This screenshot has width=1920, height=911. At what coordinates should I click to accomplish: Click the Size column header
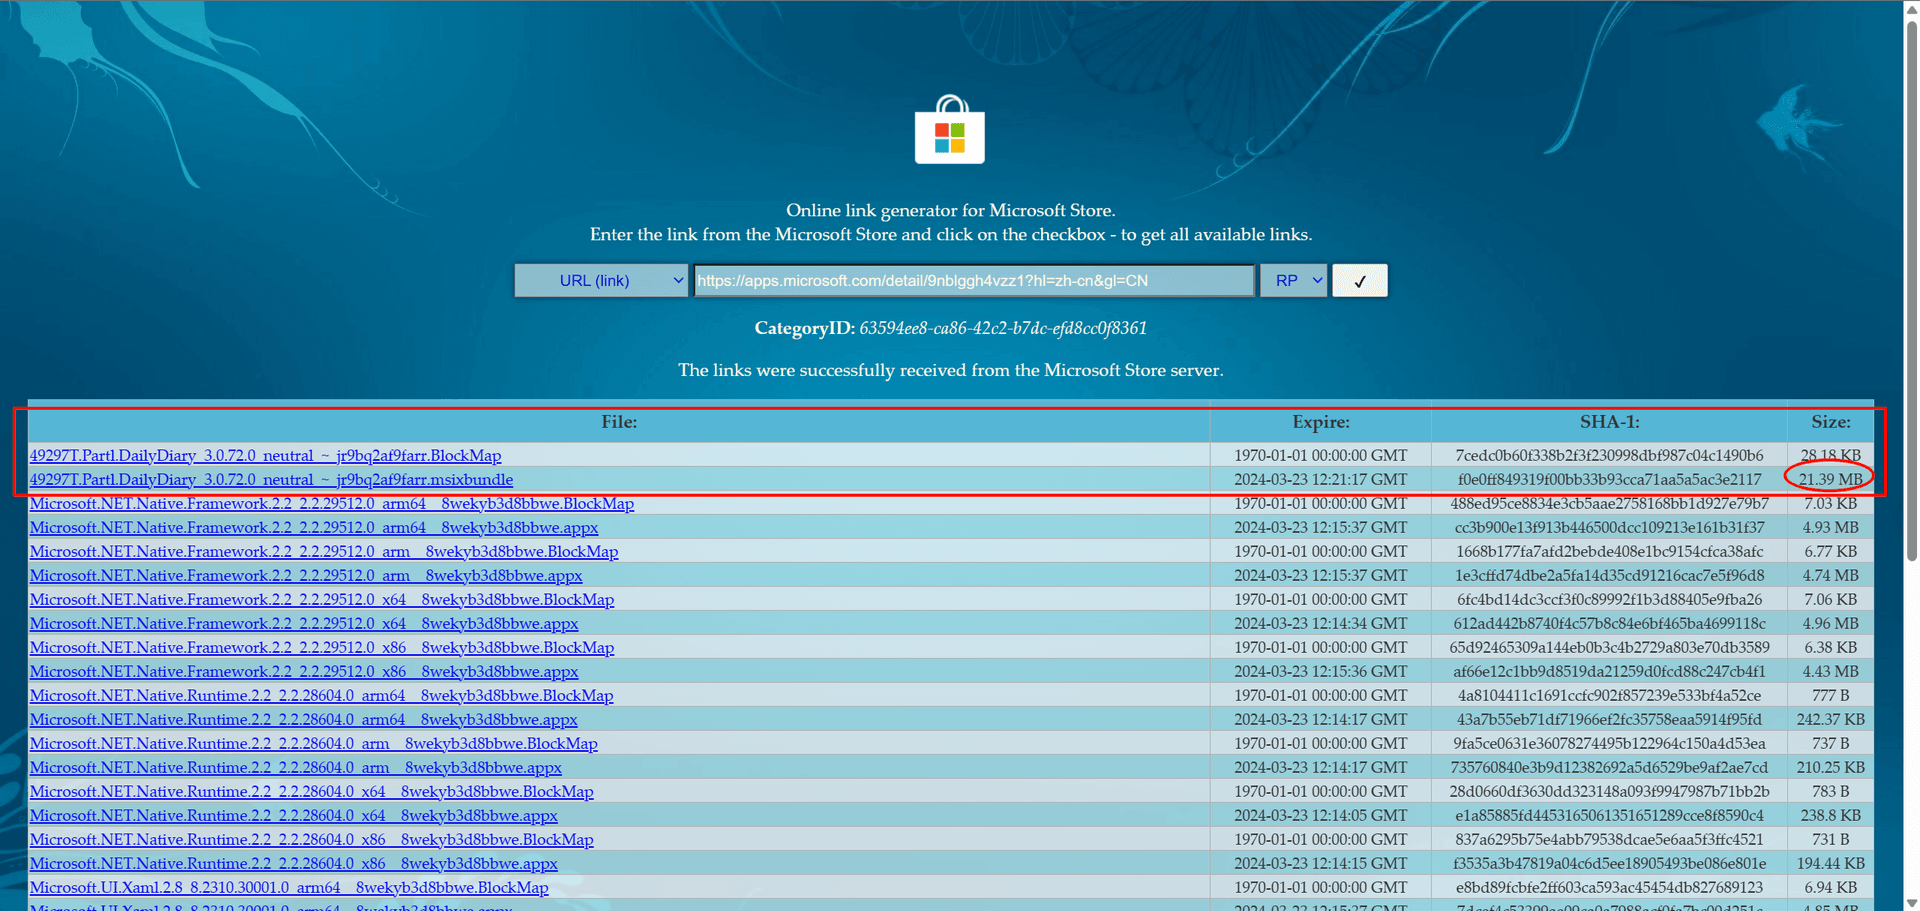tap(1831, 422)
